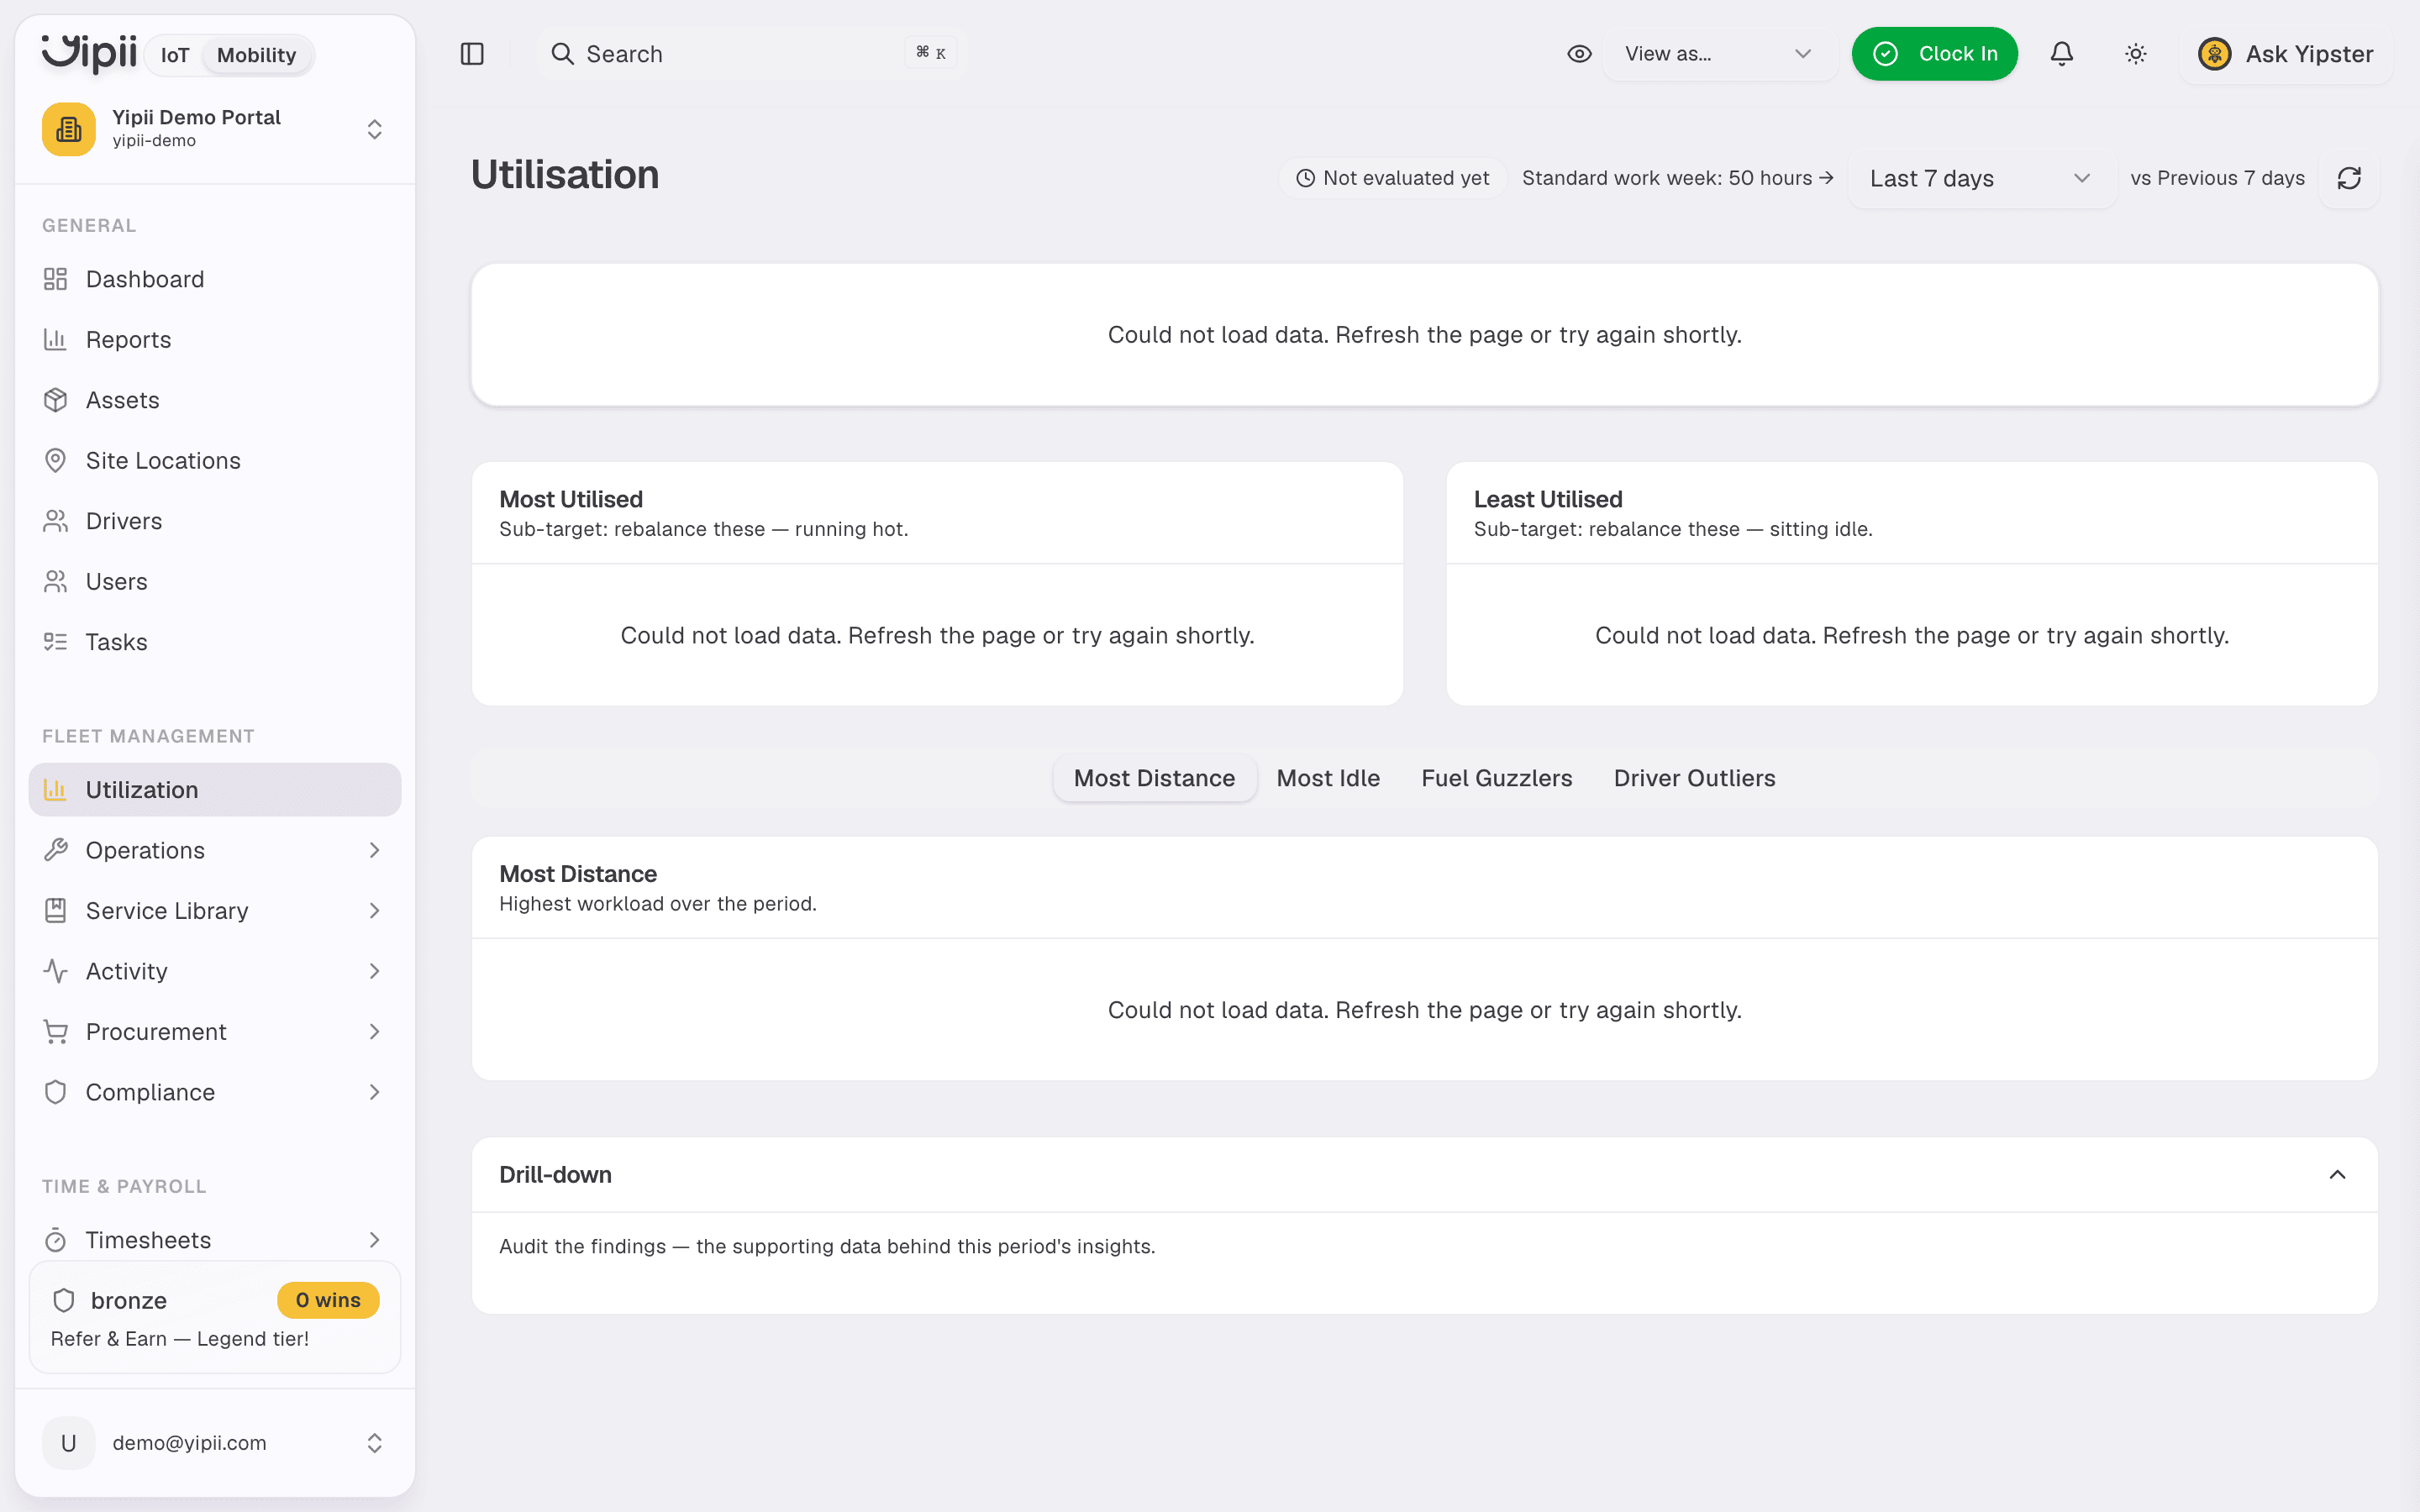Switch to Mobility mode
The height and width of the screenshot is (1512, 2420).
257,55
